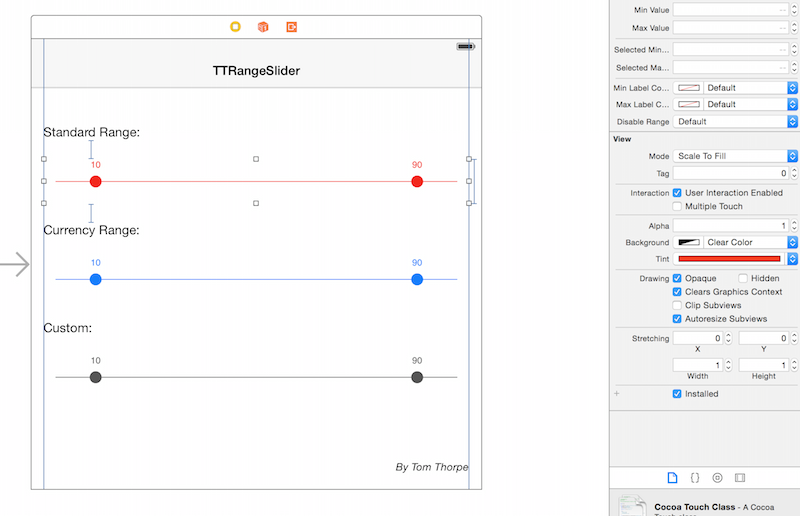Screen dimensions: 800x516
Task: Toggle the Installed checkbox
Action: (677, 394)
